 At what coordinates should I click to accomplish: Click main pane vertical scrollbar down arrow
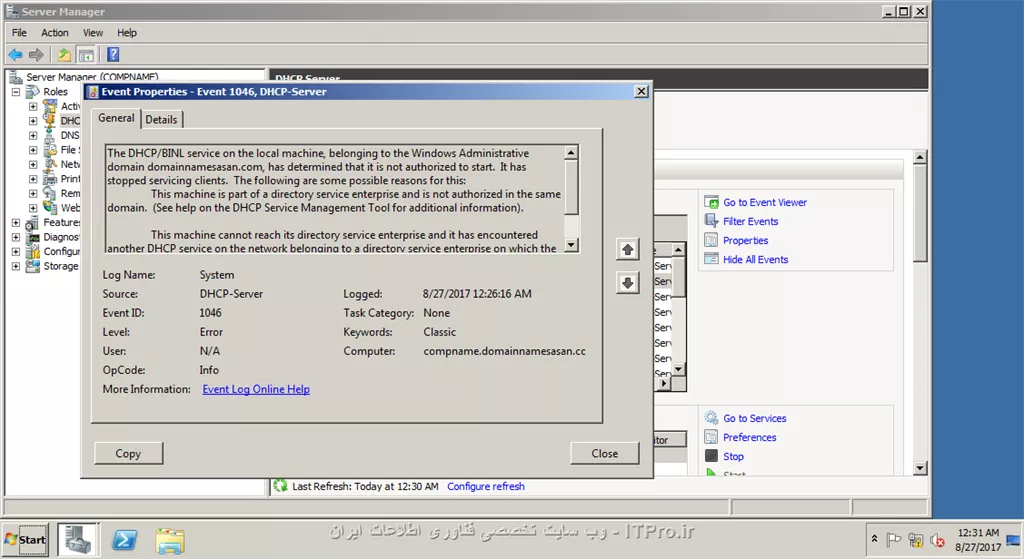pos(920,468)
